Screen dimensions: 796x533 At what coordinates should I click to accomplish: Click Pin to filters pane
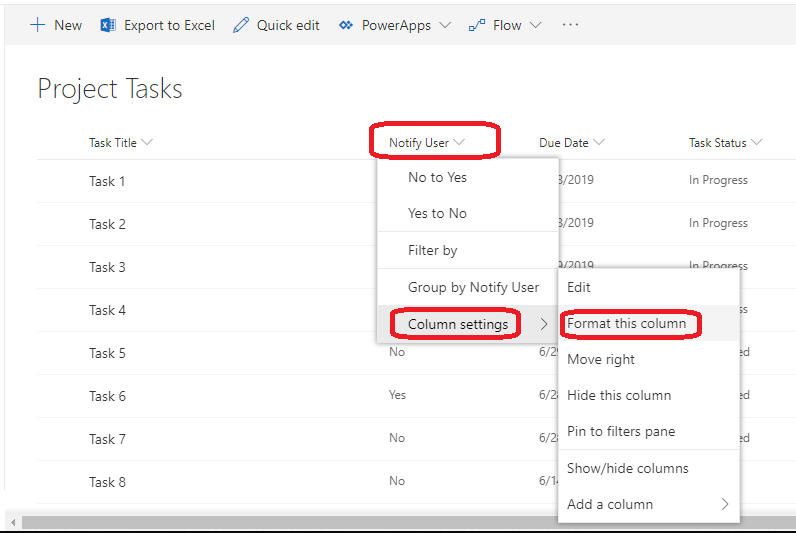point(621,431)
